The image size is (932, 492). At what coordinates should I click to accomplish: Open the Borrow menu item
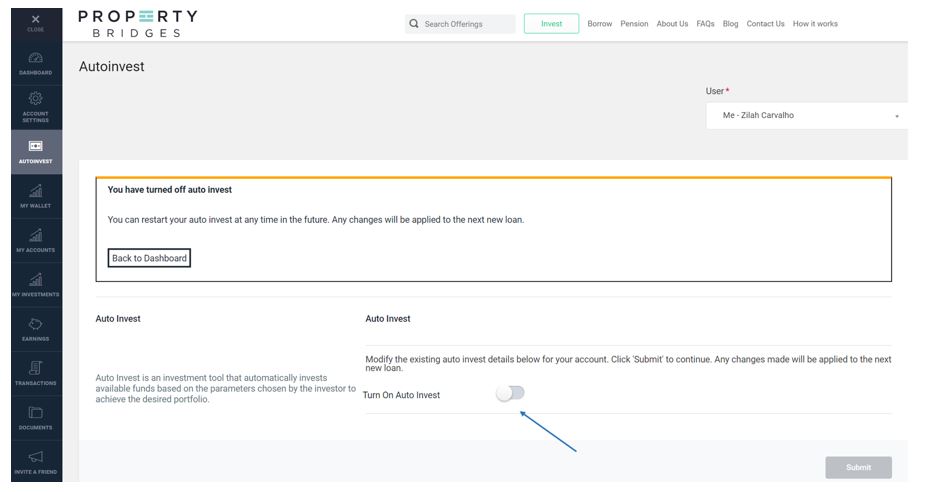coord(599,24)
